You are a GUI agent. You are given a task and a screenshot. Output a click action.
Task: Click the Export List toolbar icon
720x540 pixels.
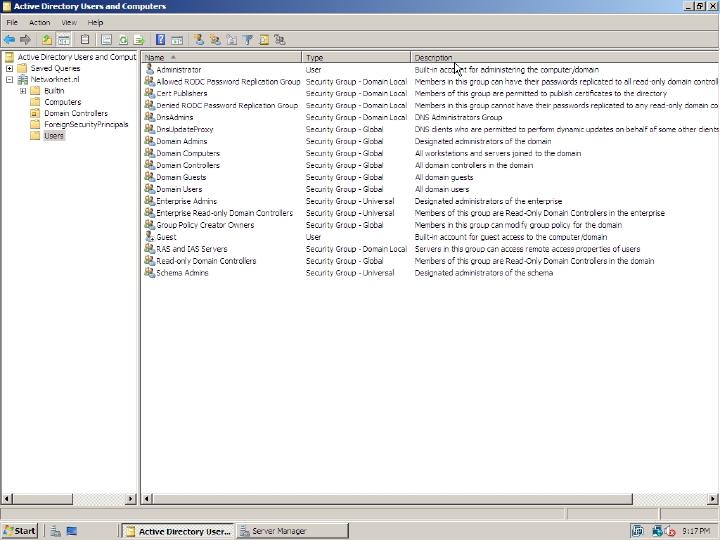[x=139, y=40]
